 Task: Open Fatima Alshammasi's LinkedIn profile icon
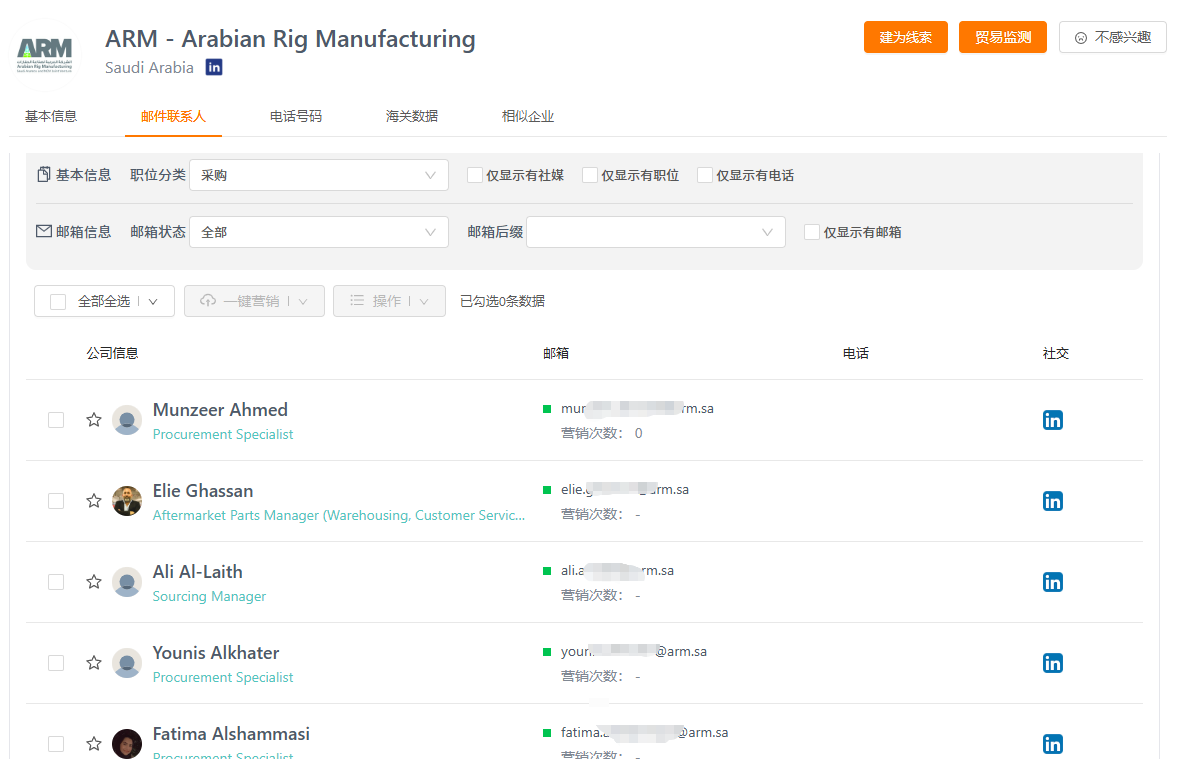[1052, 744]
